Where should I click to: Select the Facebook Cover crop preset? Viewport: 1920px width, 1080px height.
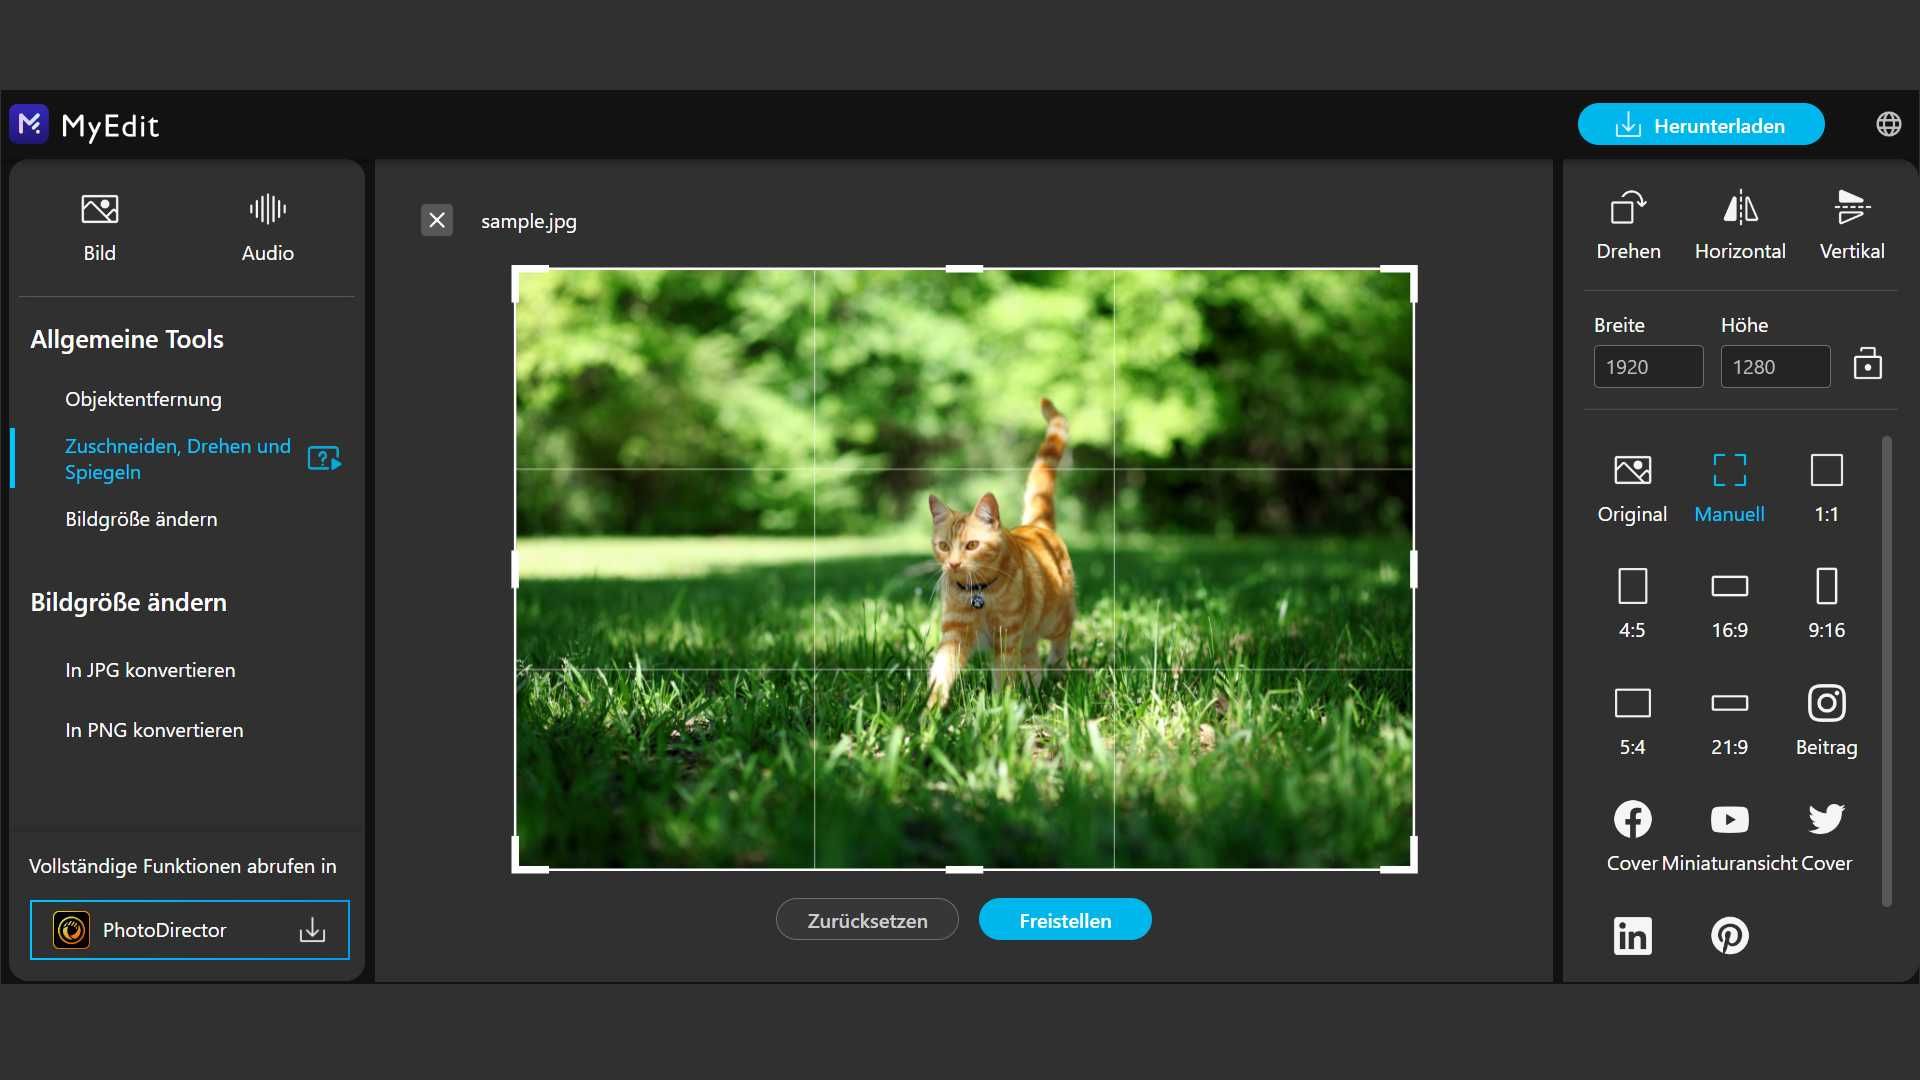(x=1632, y=818)
